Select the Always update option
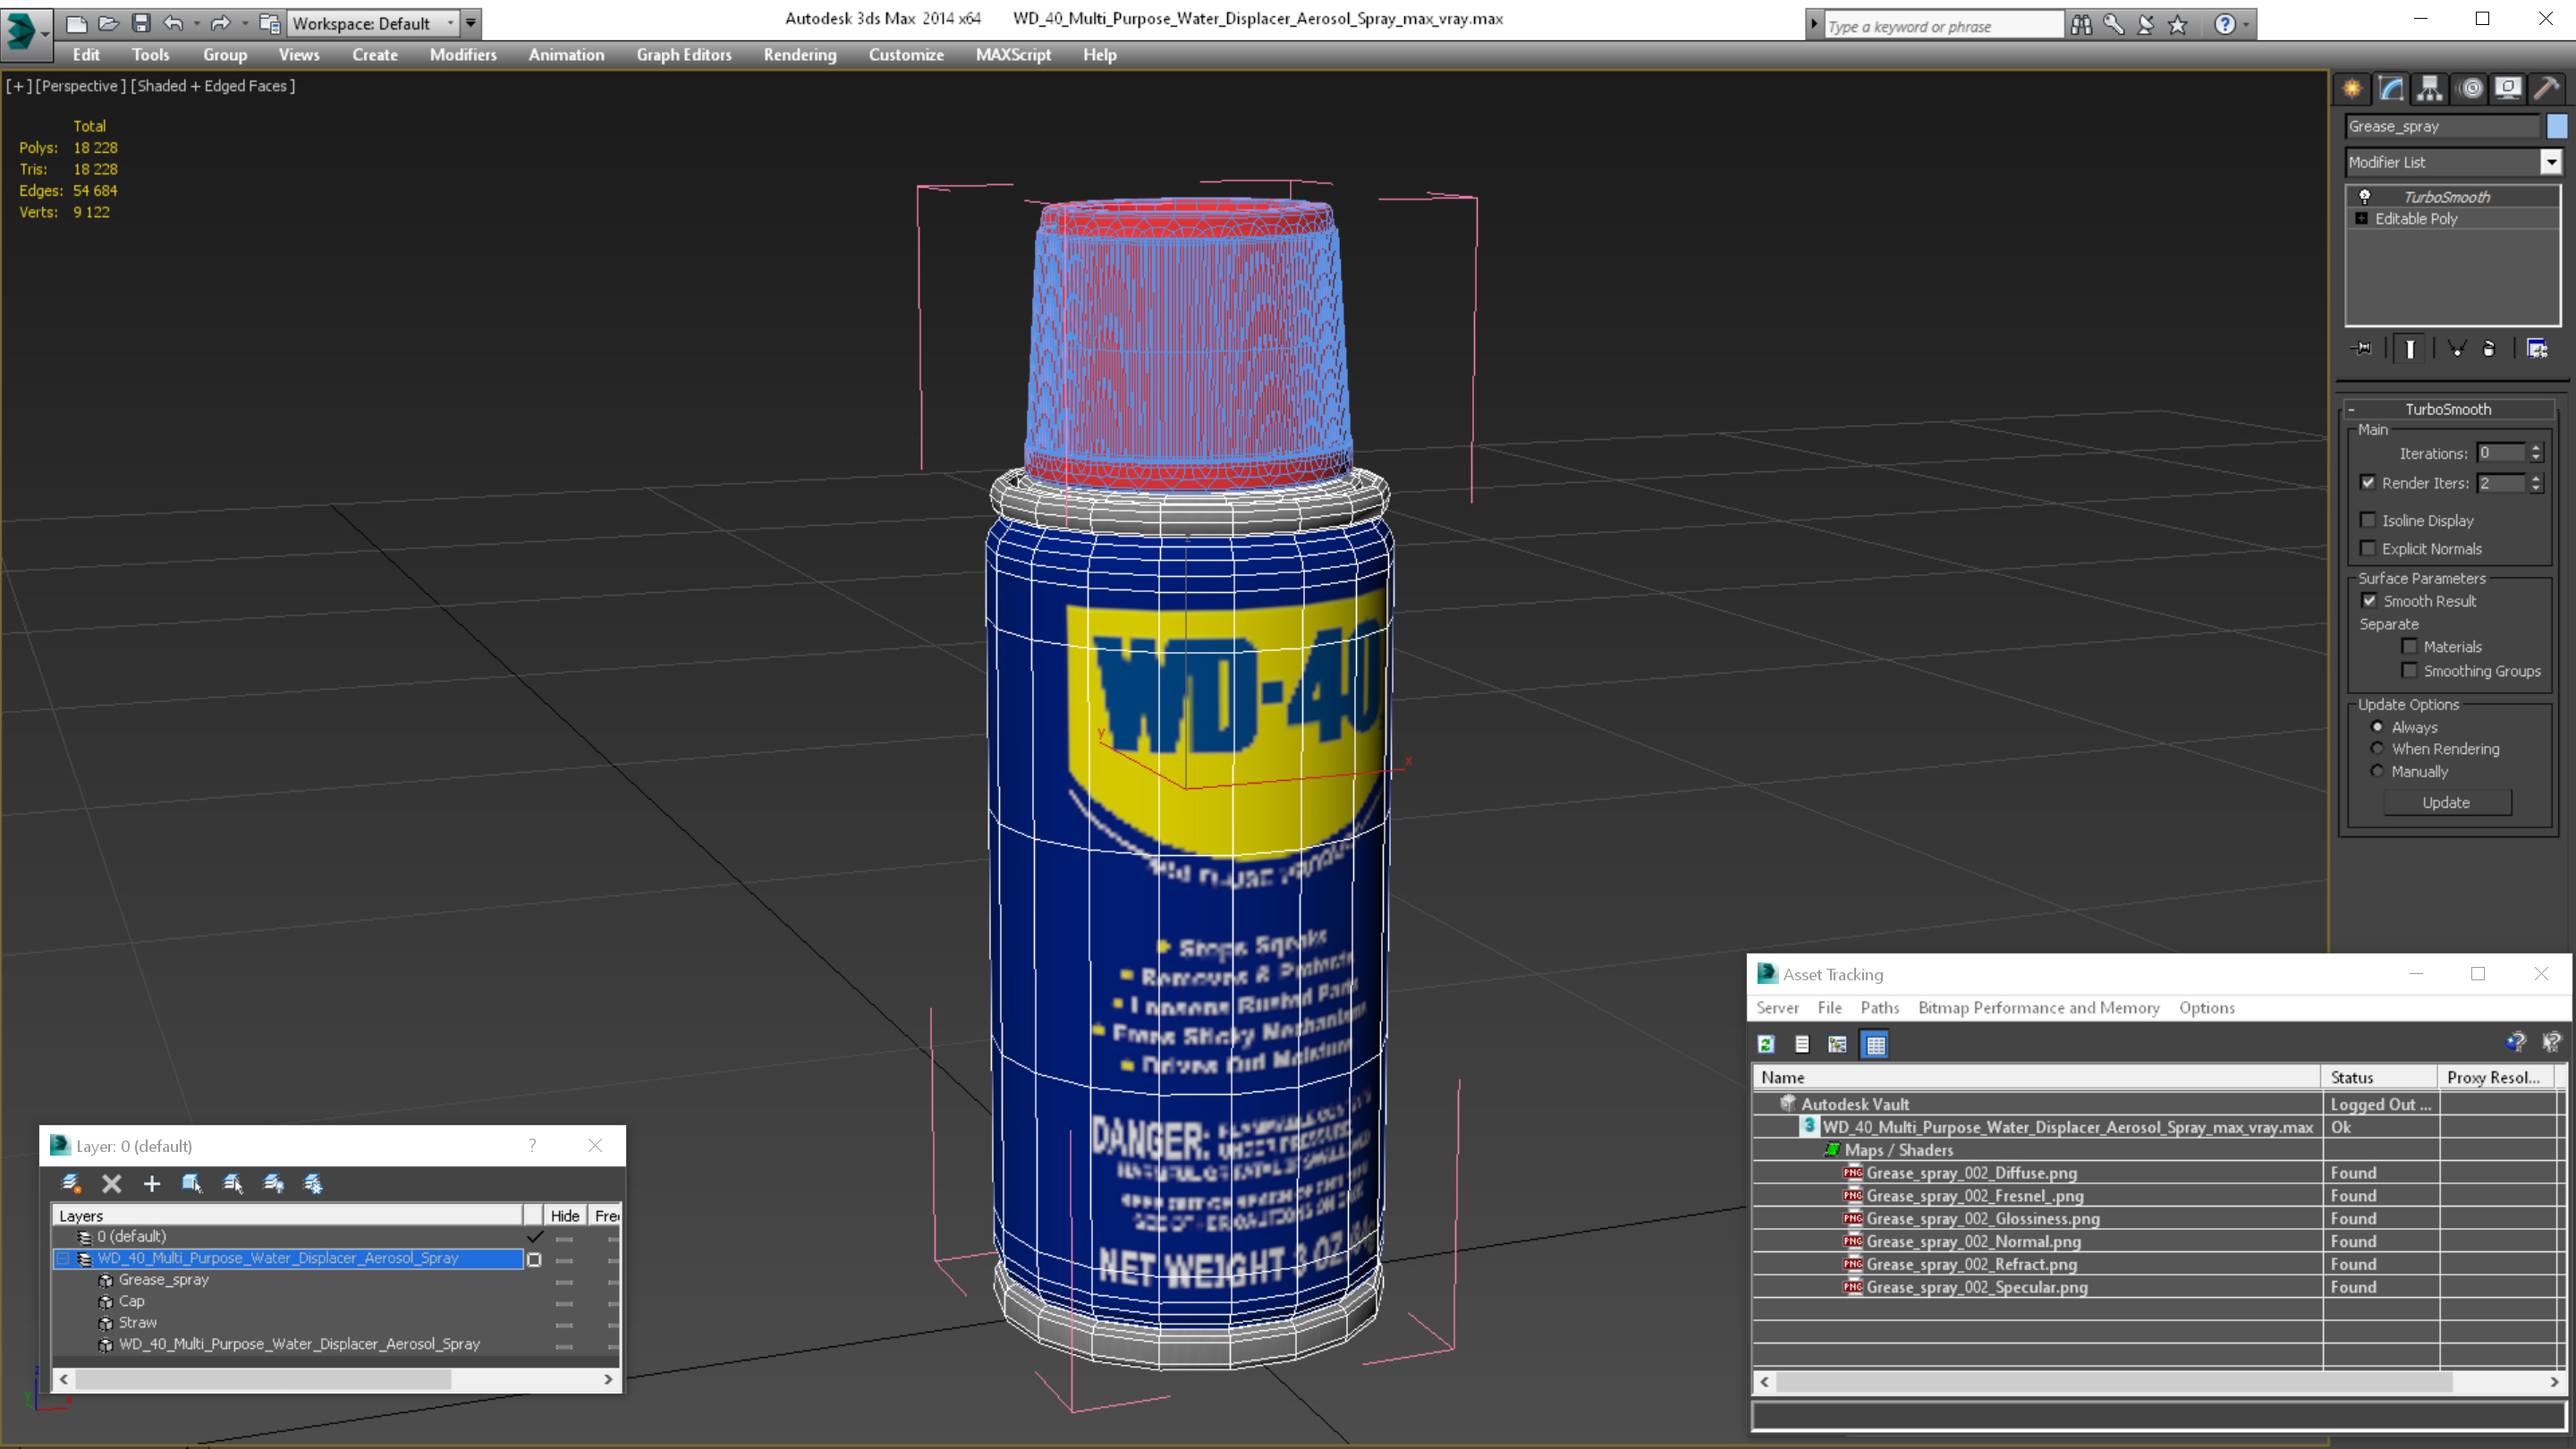The height and width of the screenshot is (1449, 2576). point(2377,727)
